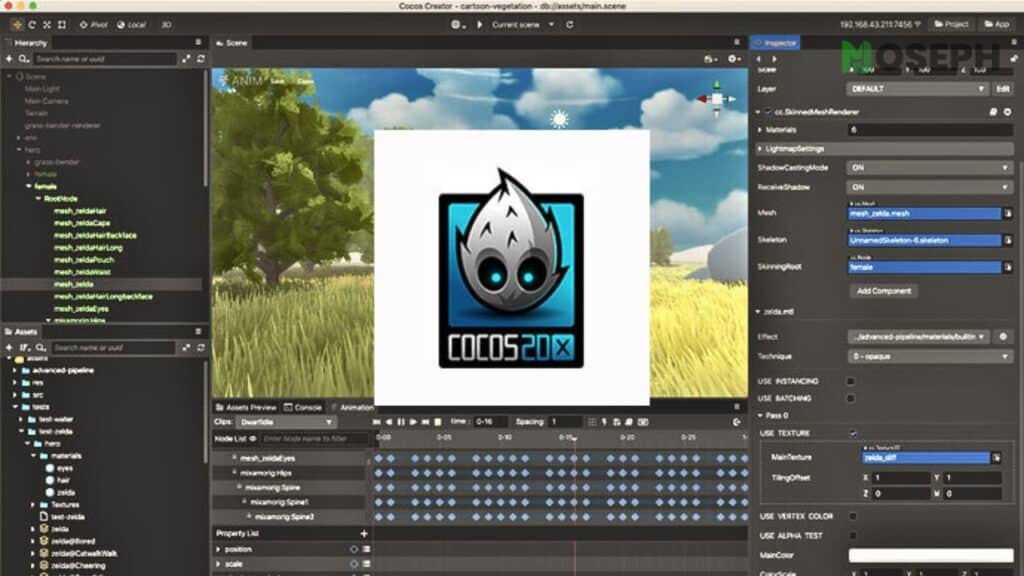This screenshot has height=576, width=1024.
Task: Select the Rotate transform tool
Action: tap(32, 25)
